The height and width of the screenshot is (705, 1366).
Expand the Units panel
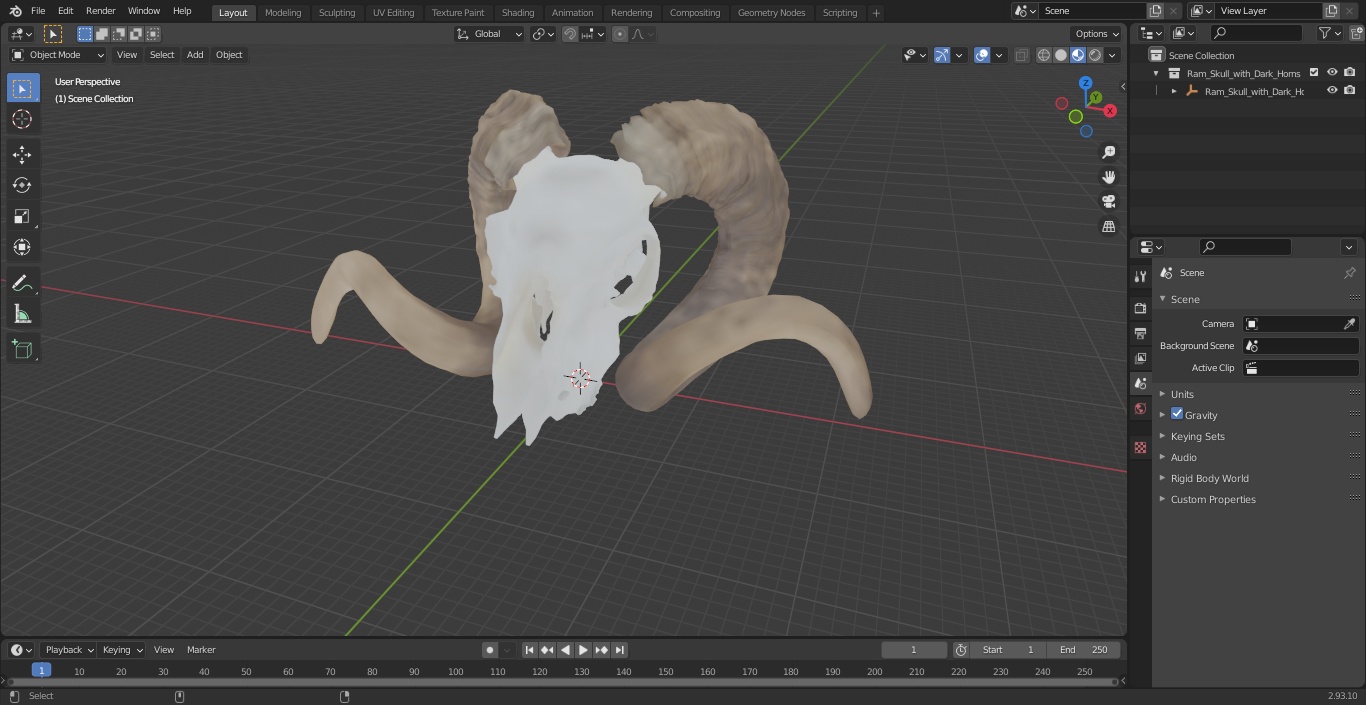pos(1182,394)
